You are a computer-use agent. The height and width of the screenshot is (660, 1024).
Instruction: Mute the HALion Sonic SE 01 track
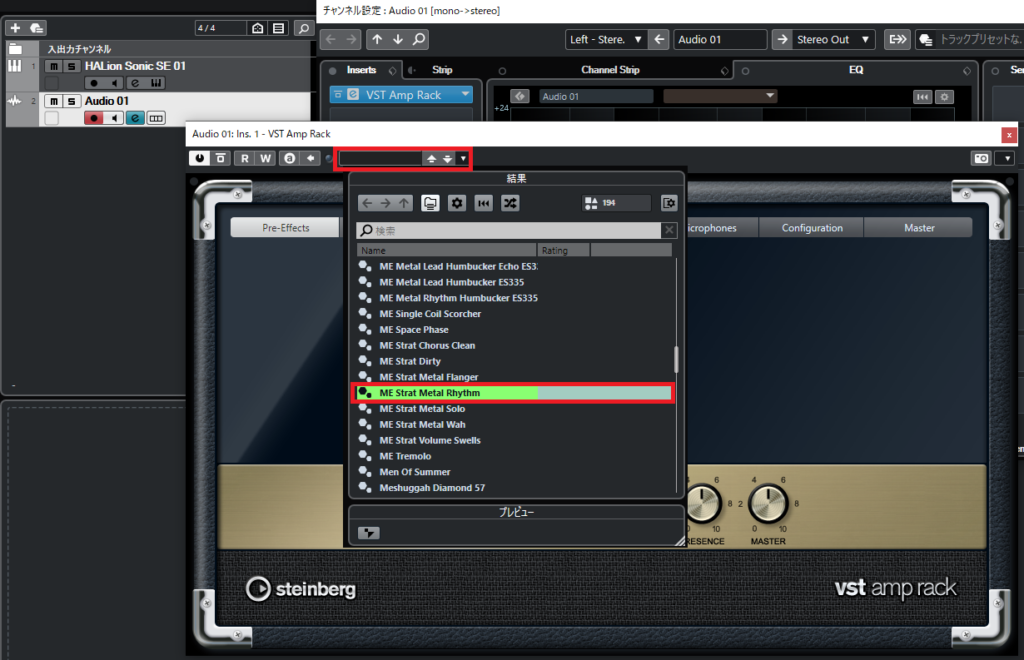54,66
